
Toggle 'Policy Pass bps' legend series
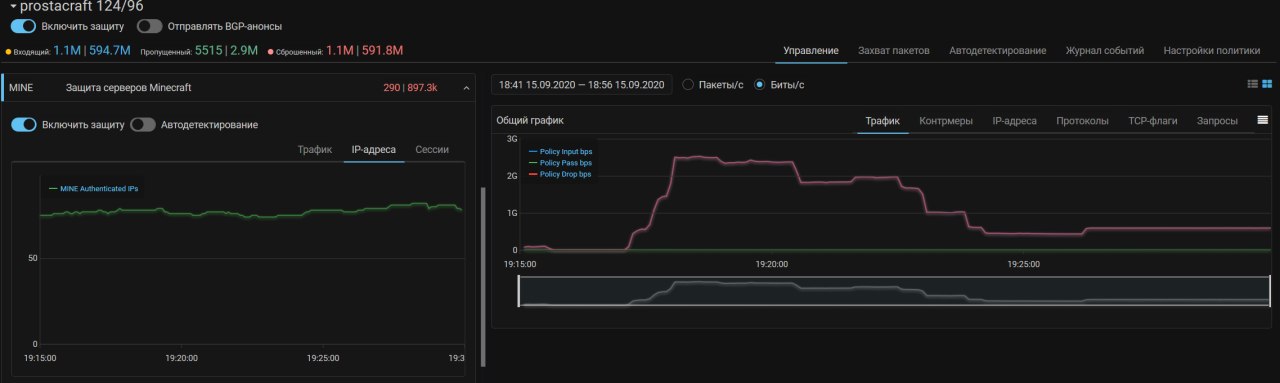coord(560,162)
